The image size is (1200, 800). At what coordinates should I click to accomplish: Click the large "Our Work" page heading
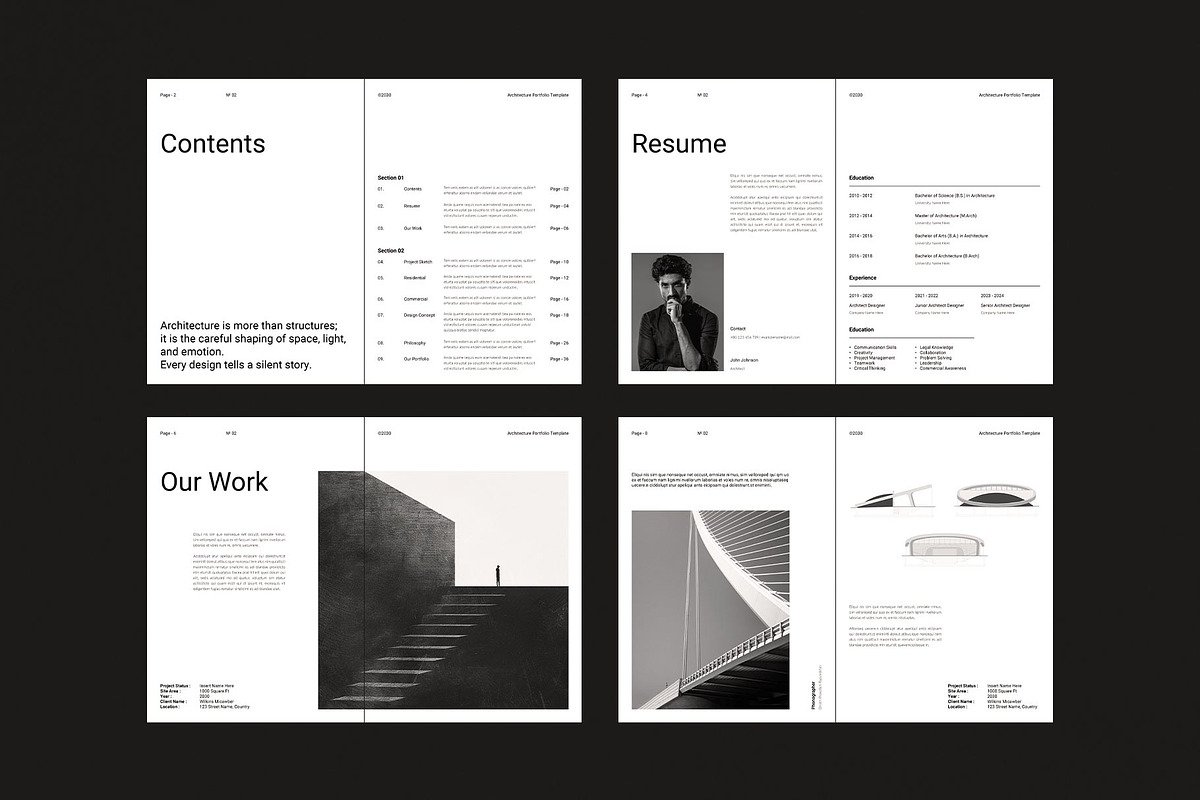point(214,482)
